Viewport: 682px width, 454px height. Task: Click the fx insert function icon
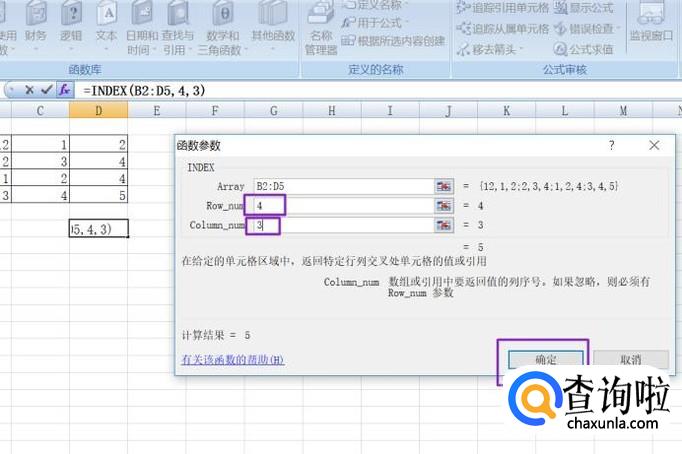tap(65, 90)
